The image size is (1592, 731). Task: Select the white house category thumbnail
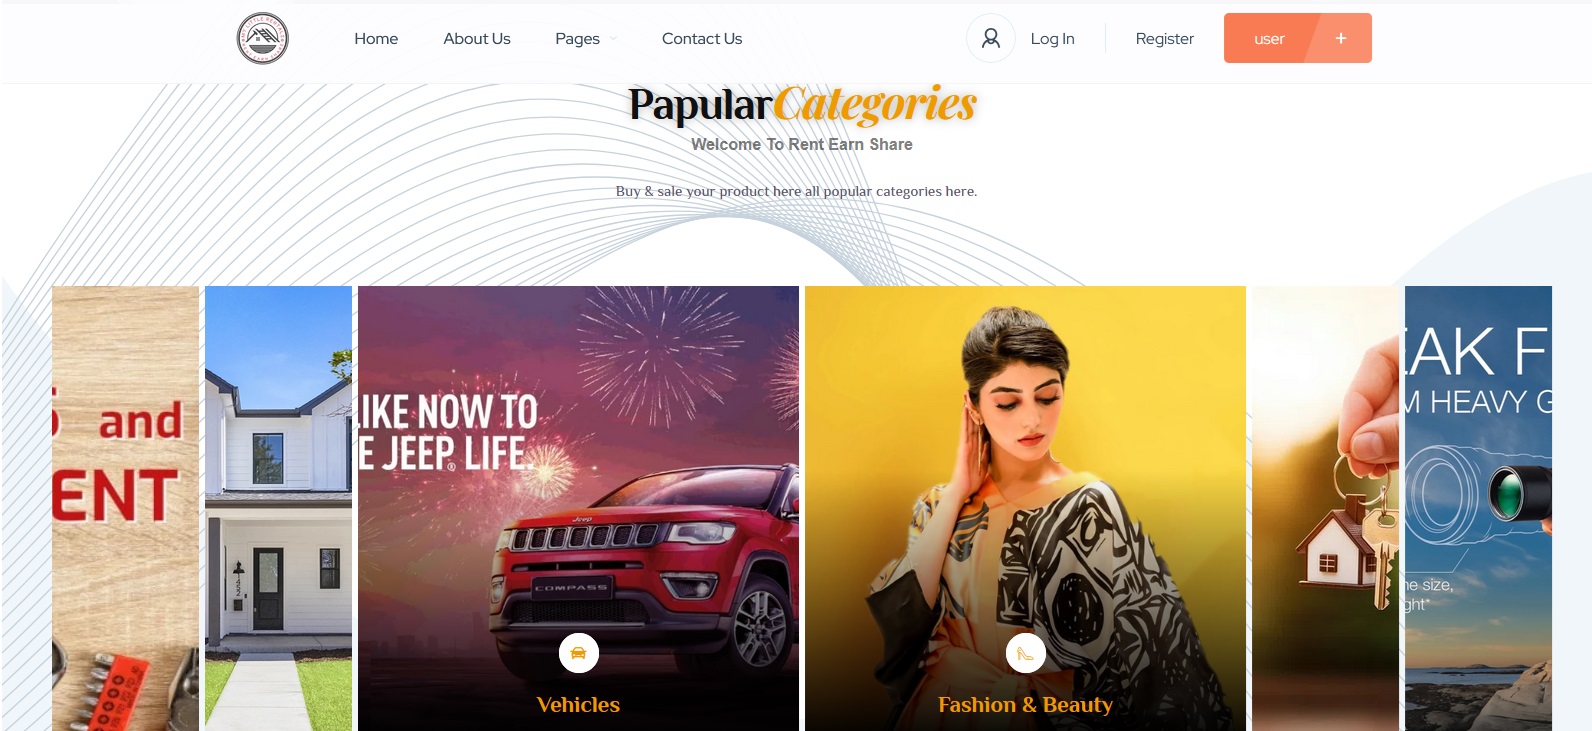(278, 508)
